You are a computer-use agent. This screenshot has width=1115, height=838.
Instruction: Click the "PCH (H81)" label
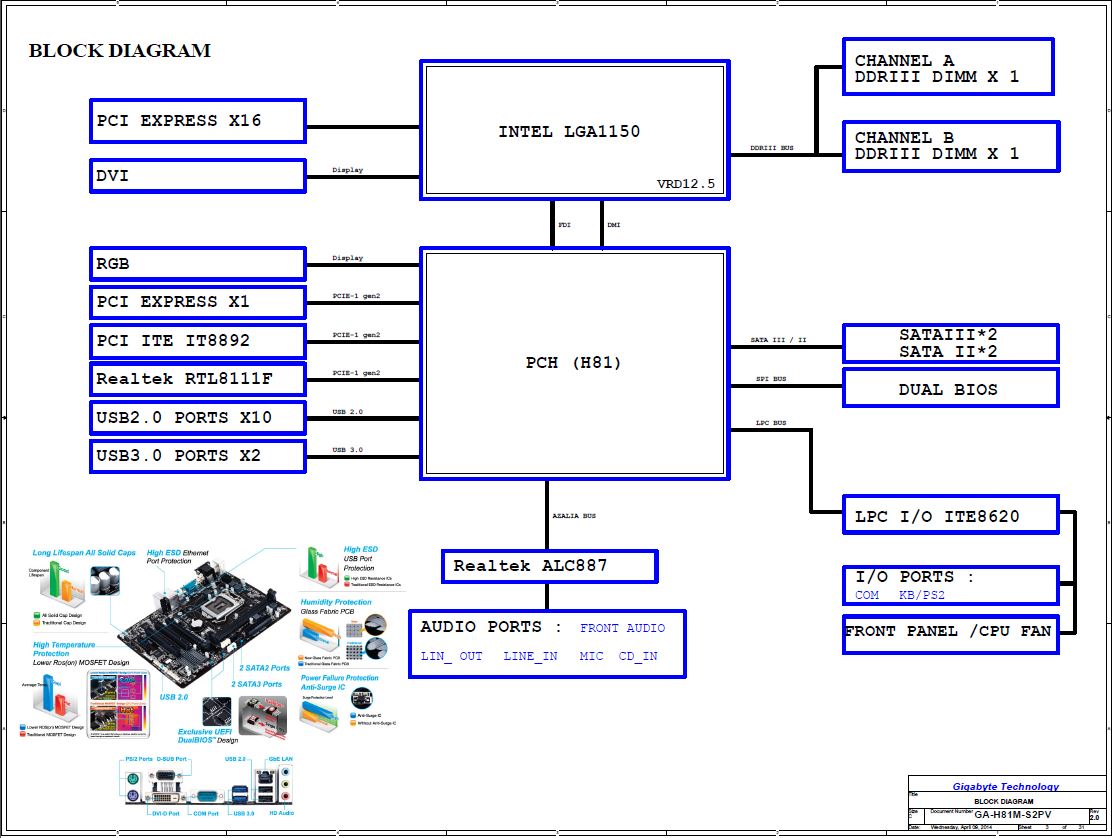click(573, 363)
